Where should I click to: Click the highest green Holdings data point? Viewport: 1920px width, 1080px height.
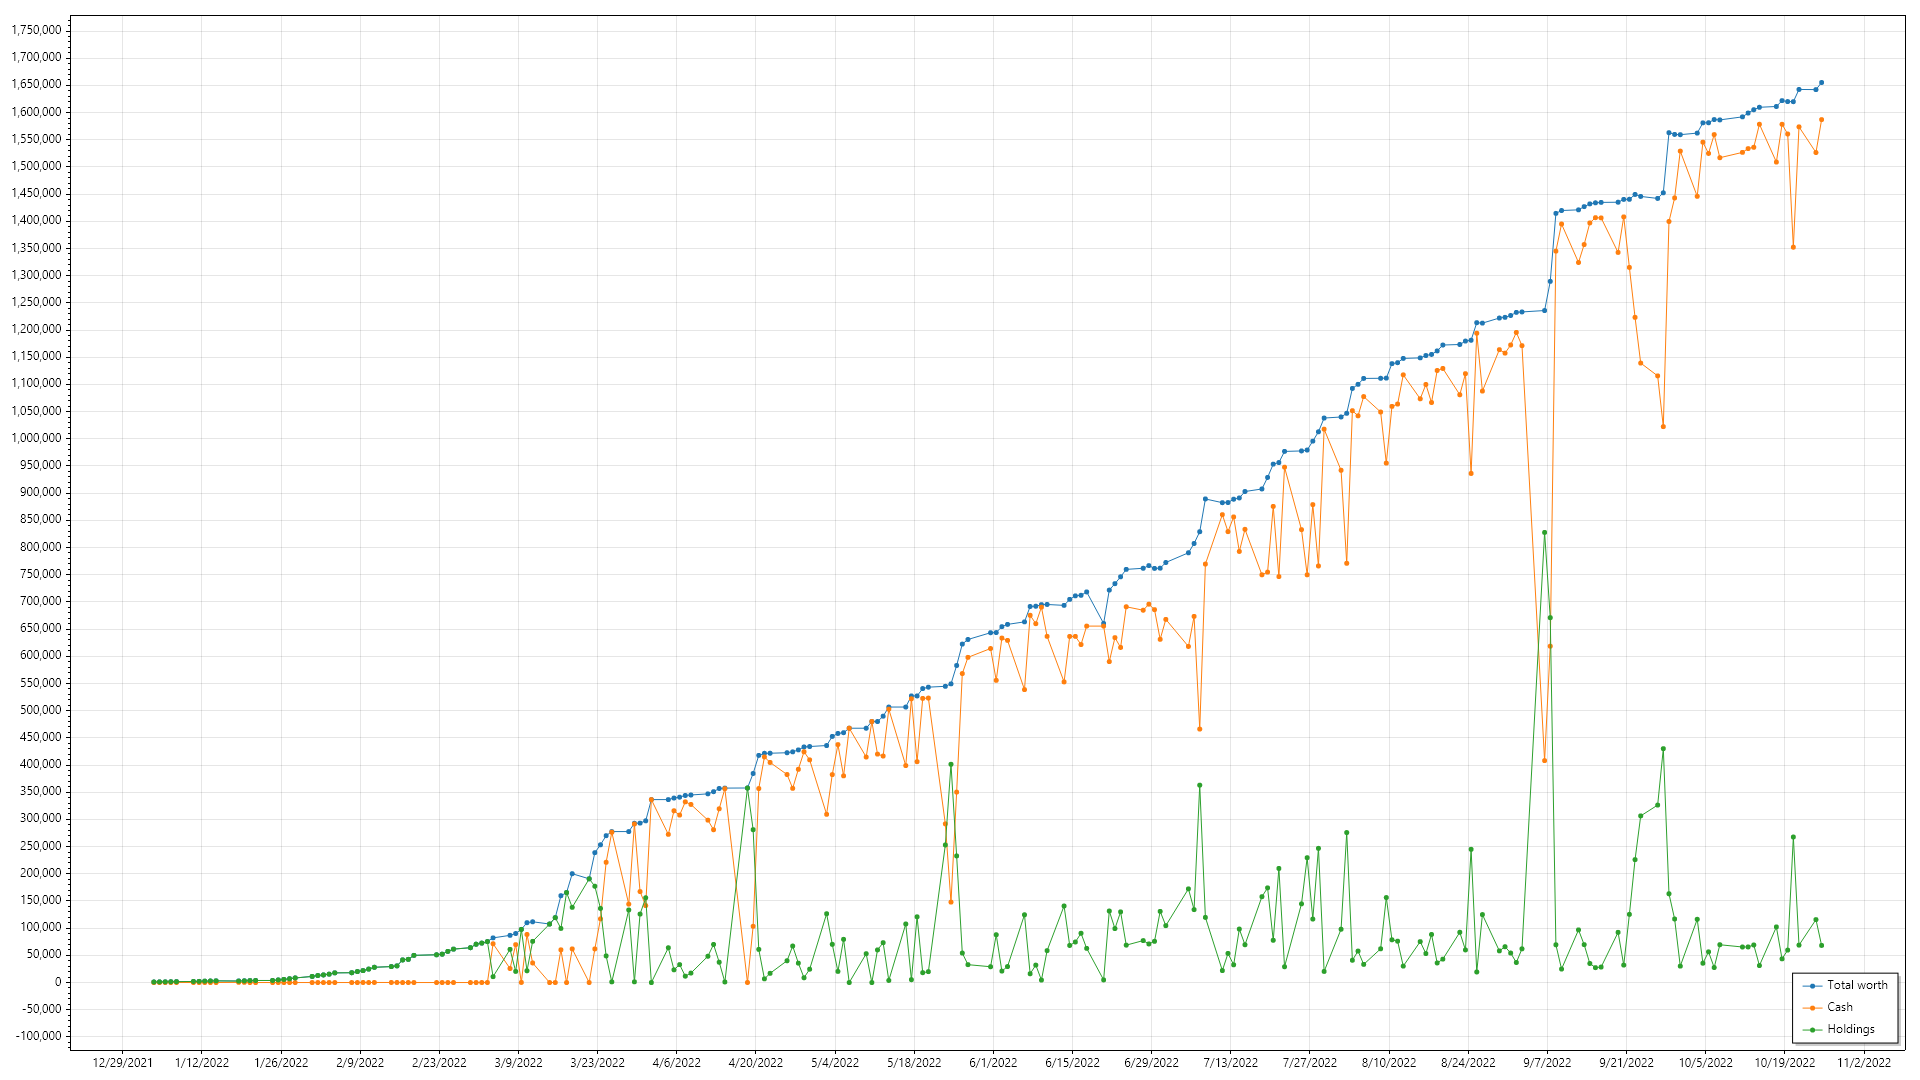(1544, 533)
